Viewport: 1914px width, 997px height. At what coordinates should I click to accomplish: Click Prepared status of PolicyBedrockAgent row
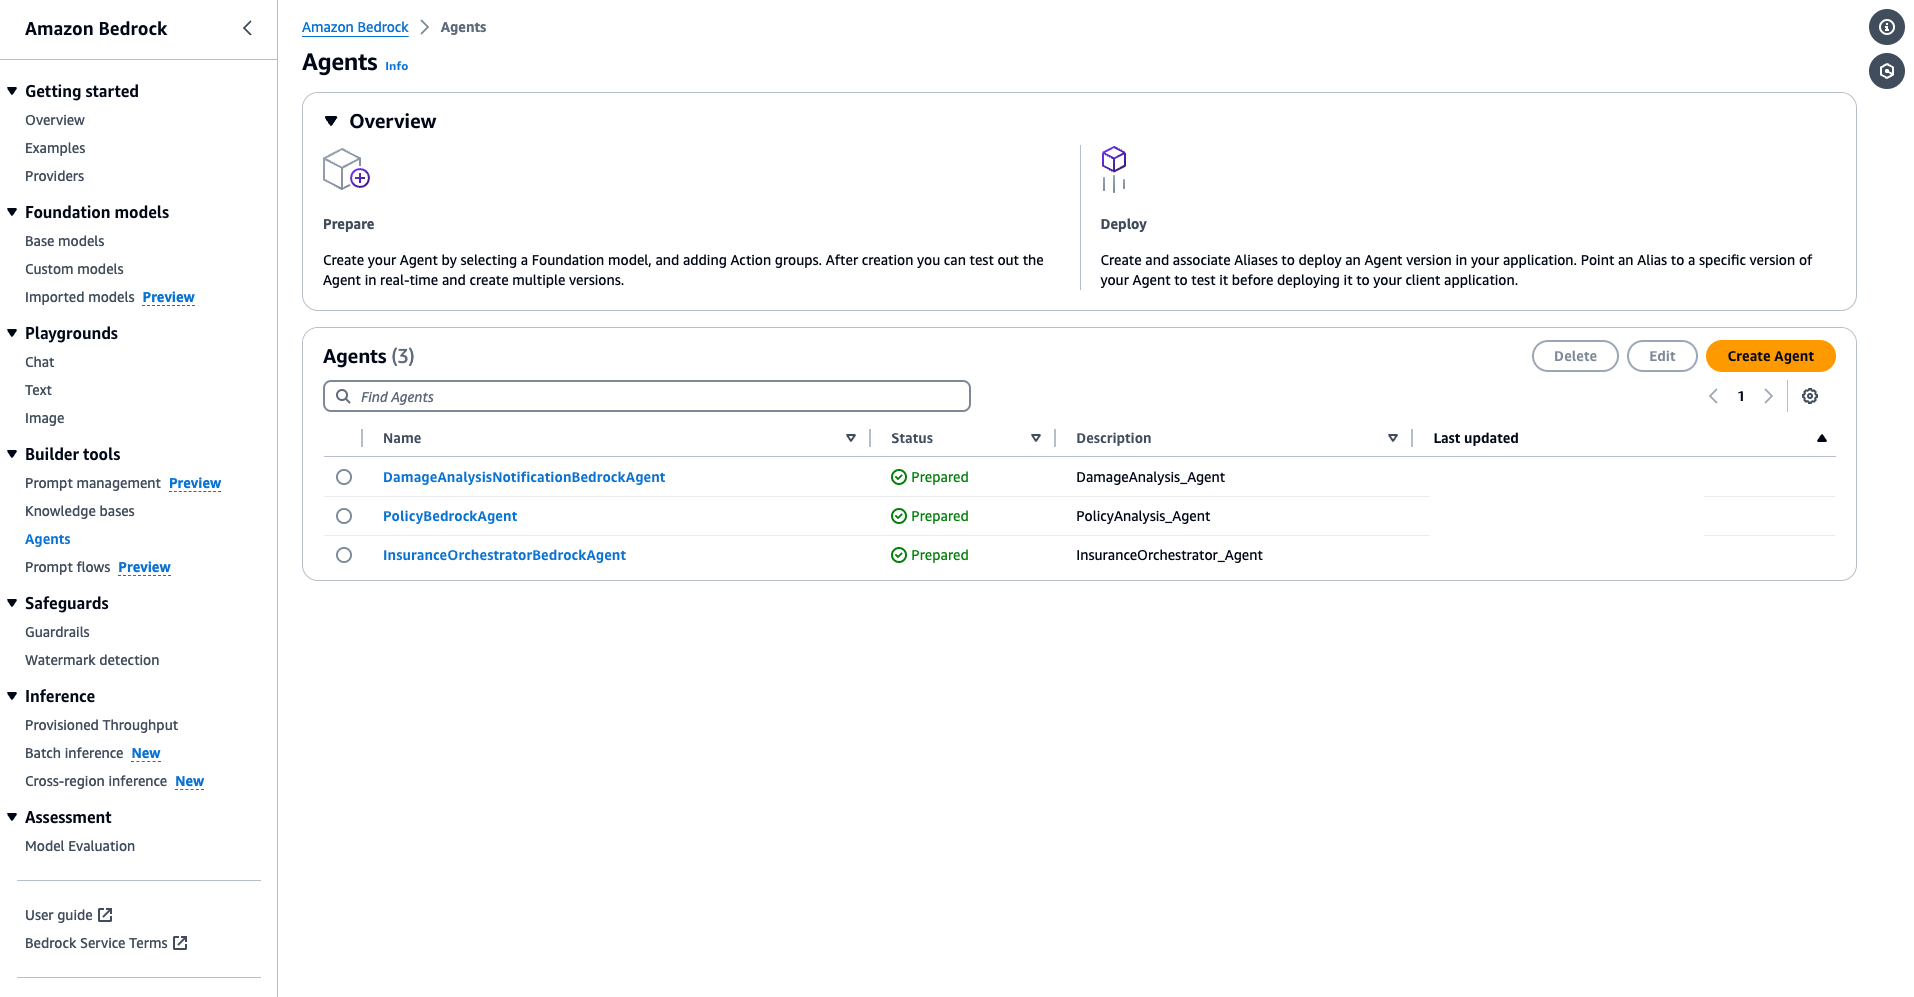tap(929, 516)
